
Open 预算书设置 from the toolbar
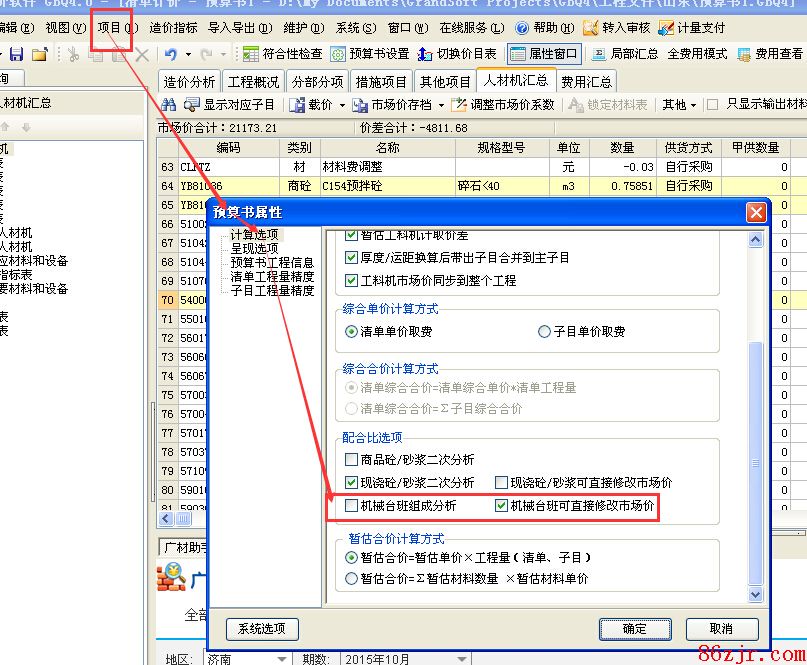339,54
